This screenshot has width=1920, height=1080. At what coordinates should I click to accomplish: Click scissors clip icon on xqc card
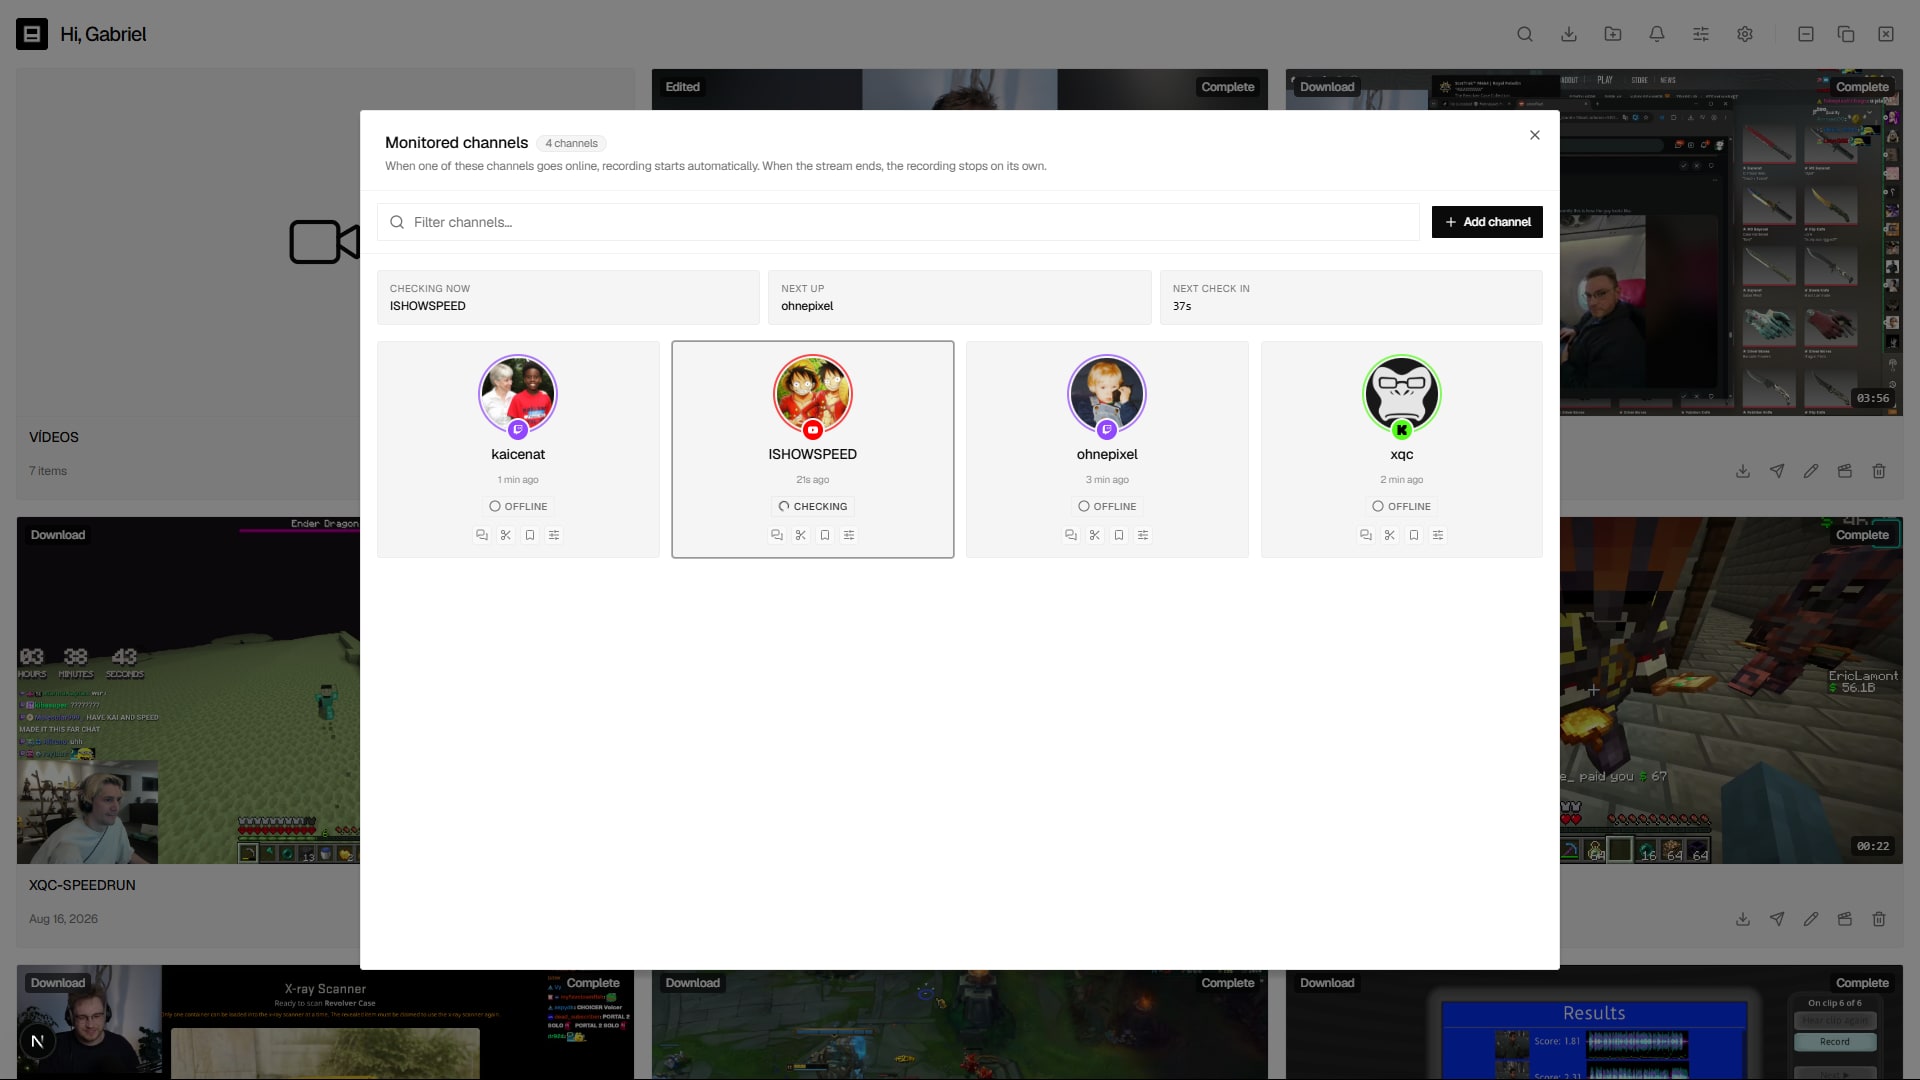coord(1390,535)
